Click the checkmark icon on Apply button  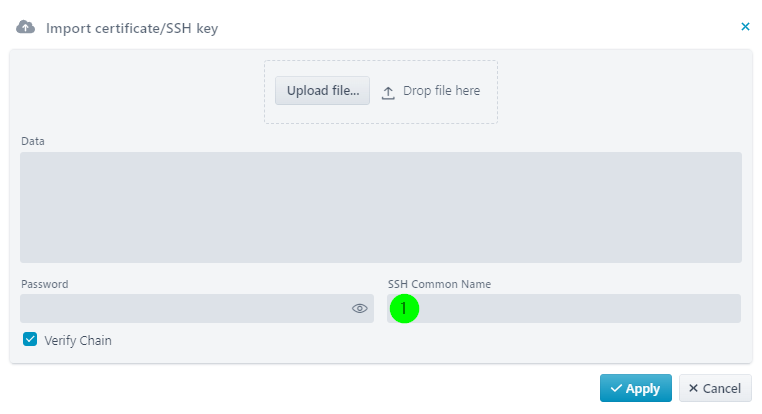tap(616, 388)
